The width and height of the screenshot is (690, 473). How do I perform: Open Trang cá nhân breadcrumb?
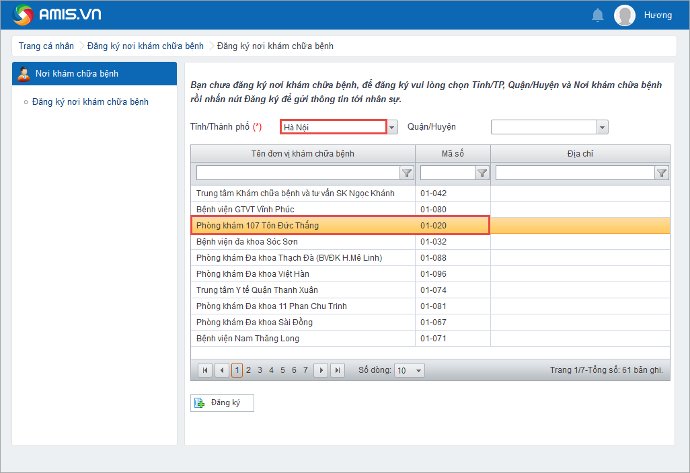[46, 46]
